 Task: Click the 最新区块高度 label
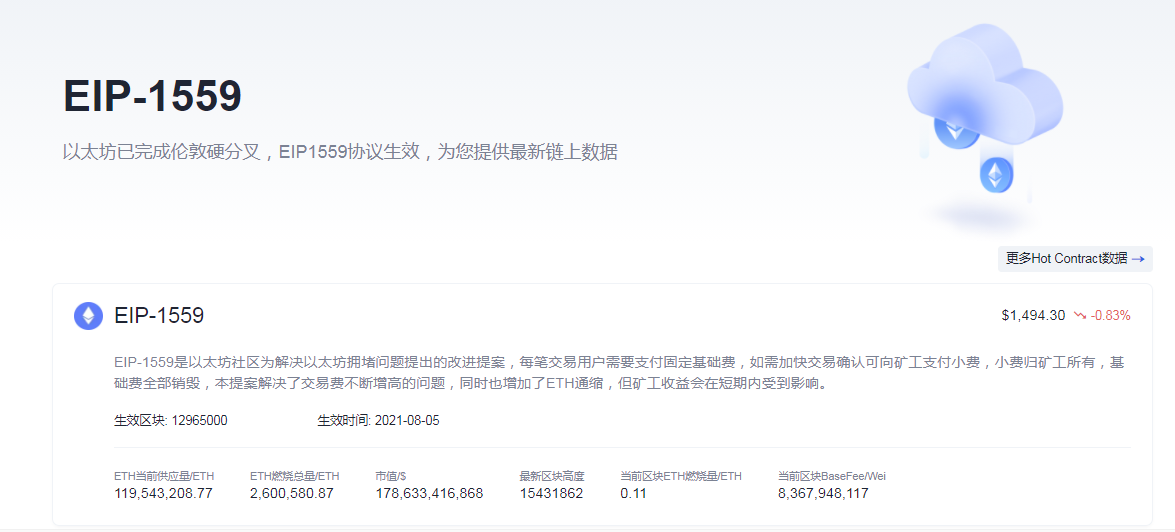(x=552, y=476)
